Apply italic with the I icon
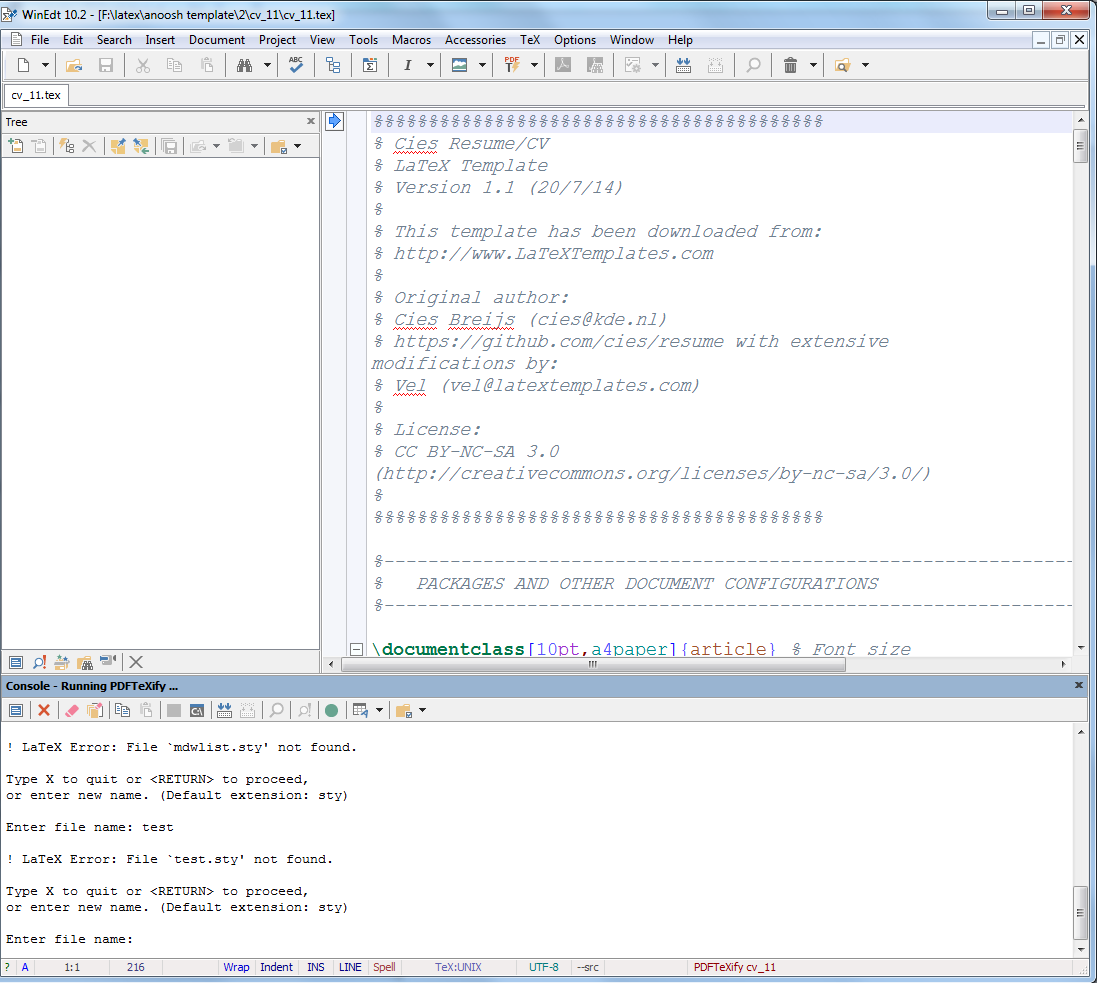Viewport: 1097px width, 983px height. [x=407, y=65]
